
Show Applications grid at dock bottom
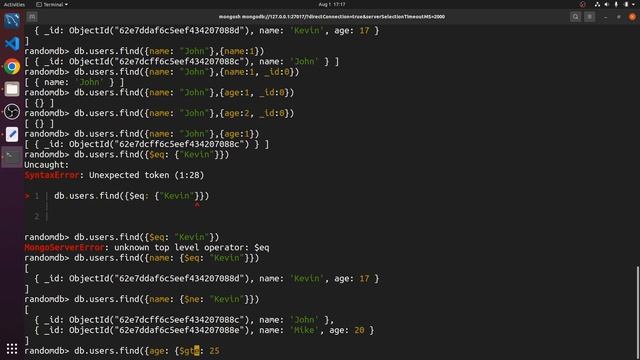pyautogui.click(x=12, y=348)
